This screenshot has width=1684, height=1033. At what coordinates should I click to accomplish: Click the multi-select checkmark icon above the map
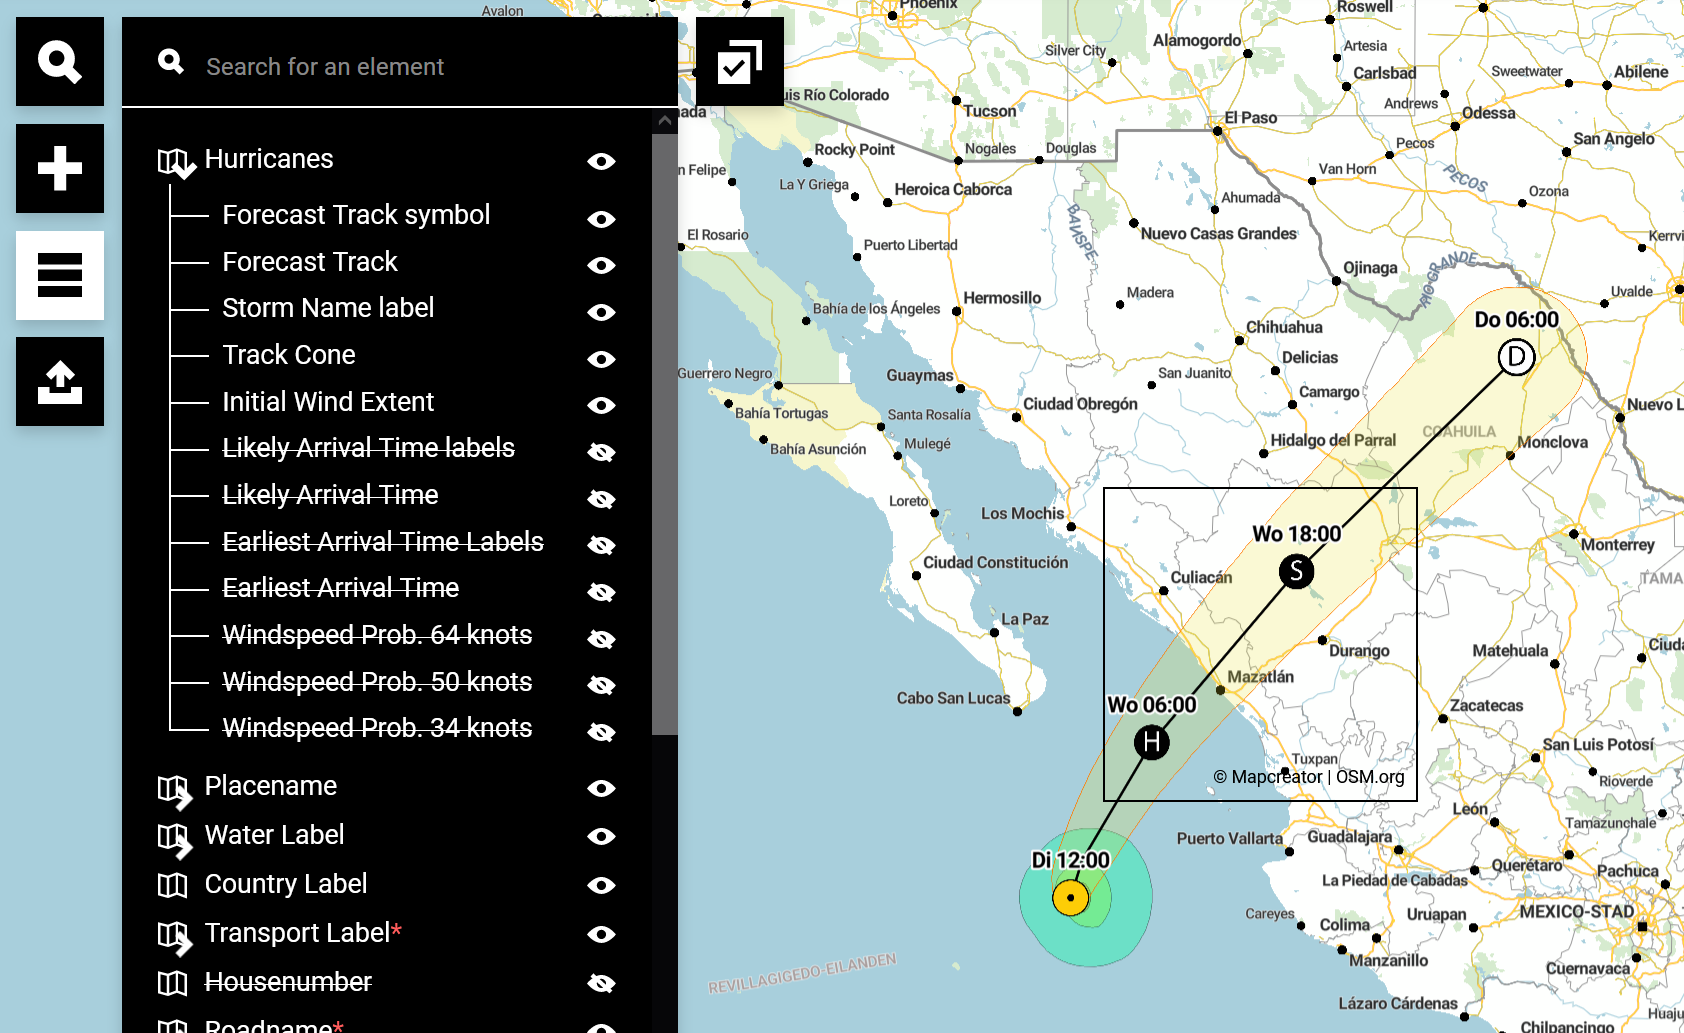coord(739,61)
